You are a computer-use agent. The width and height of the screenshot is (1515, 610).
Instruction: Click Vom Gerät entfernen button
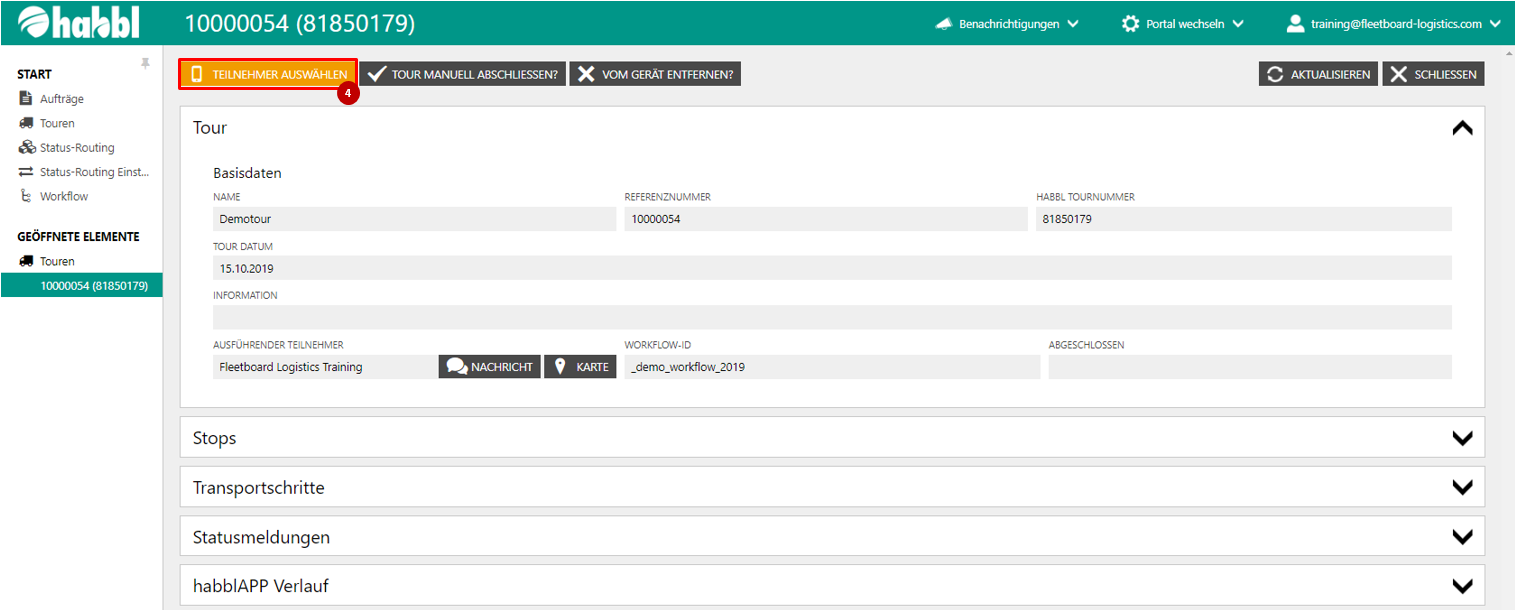(x=655, y=74)
